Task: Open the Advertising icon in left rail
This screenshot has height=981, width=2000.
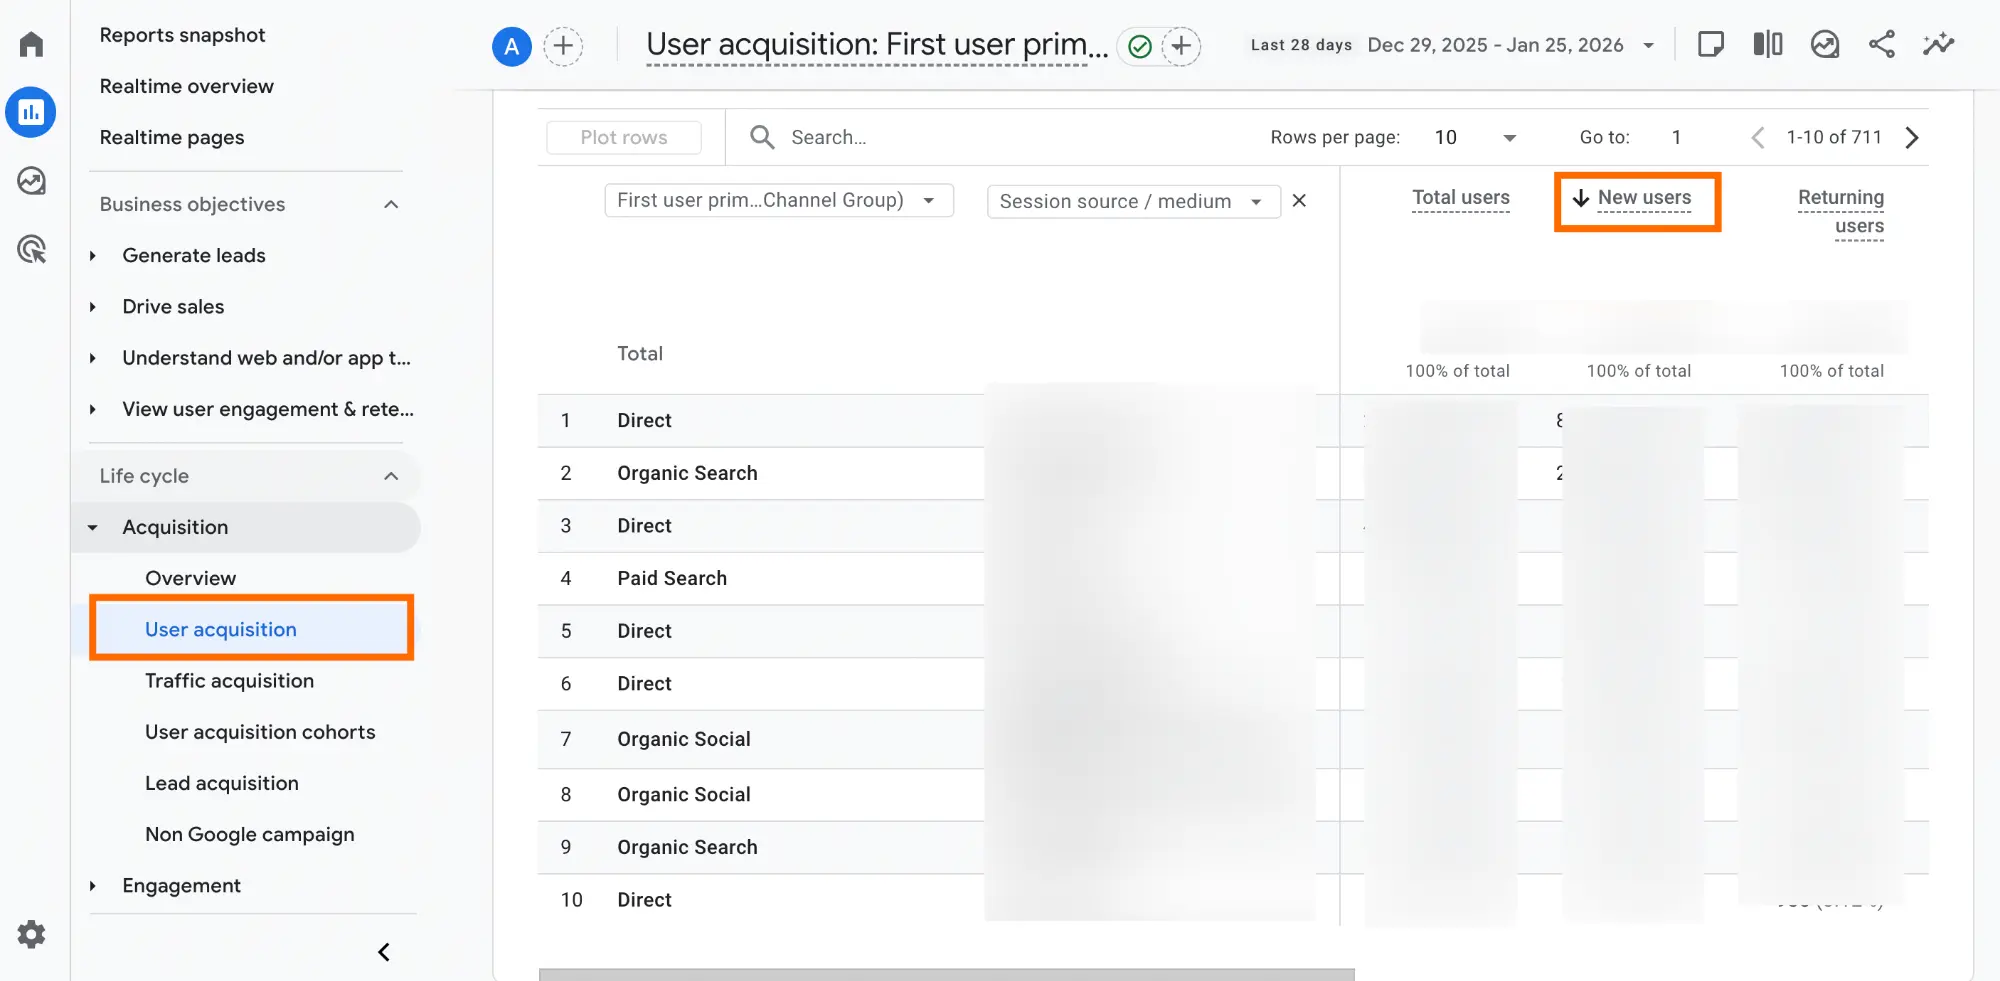Action: (x=31, y=249)
